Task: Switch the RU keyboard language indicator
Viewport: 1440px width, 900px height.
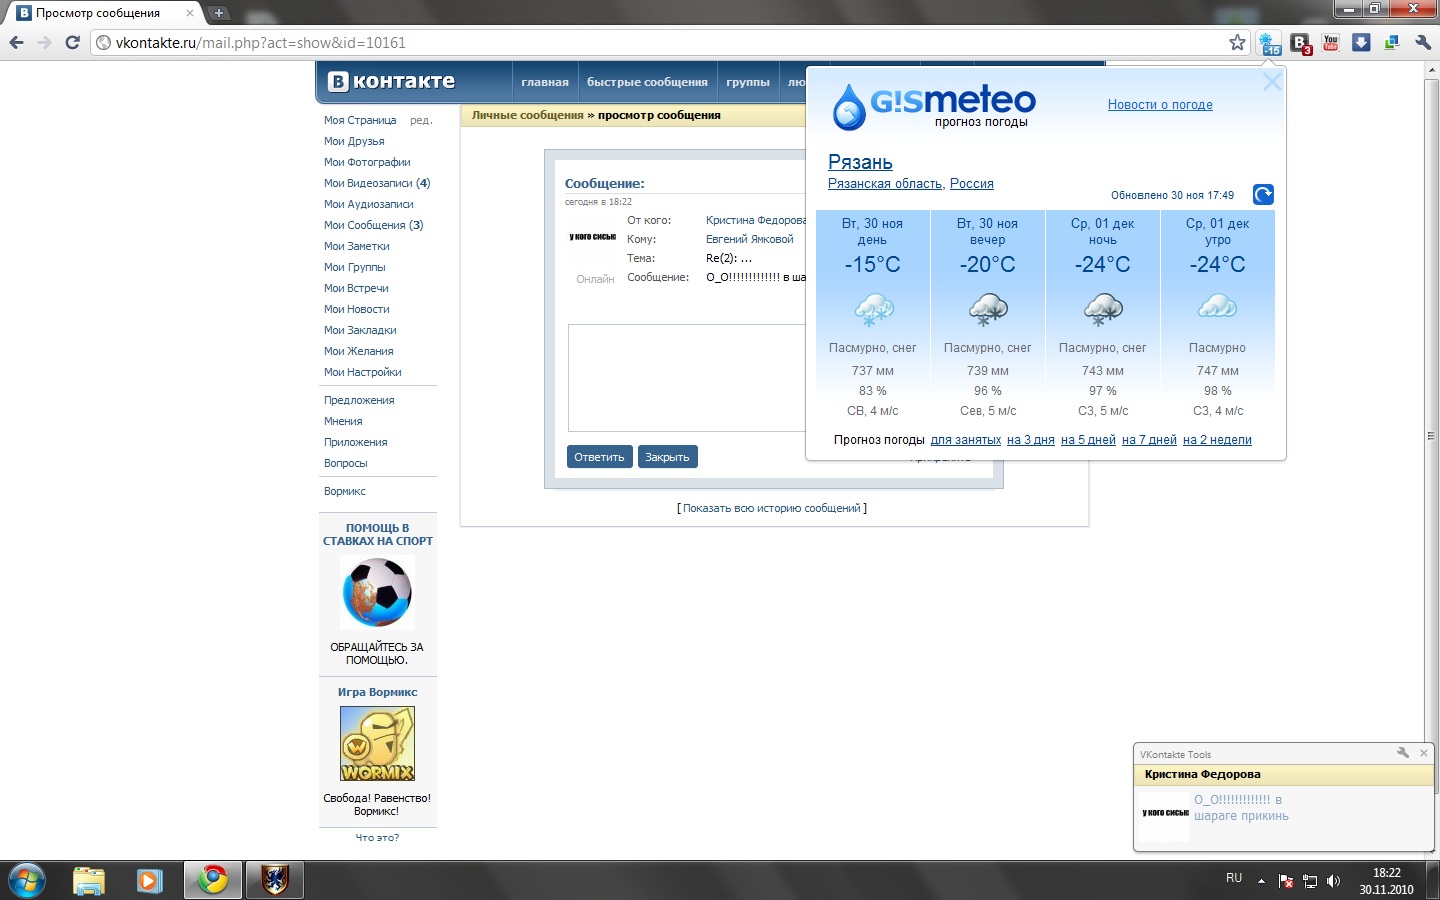Action: [1234, 878]
